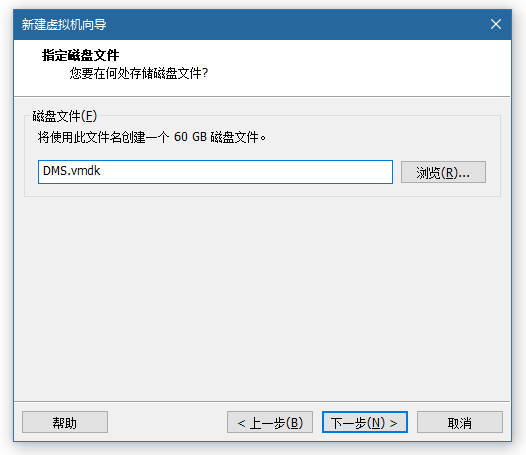Go back with 上一步(B)
Screen dimensions: 526x455
[270, 422]
